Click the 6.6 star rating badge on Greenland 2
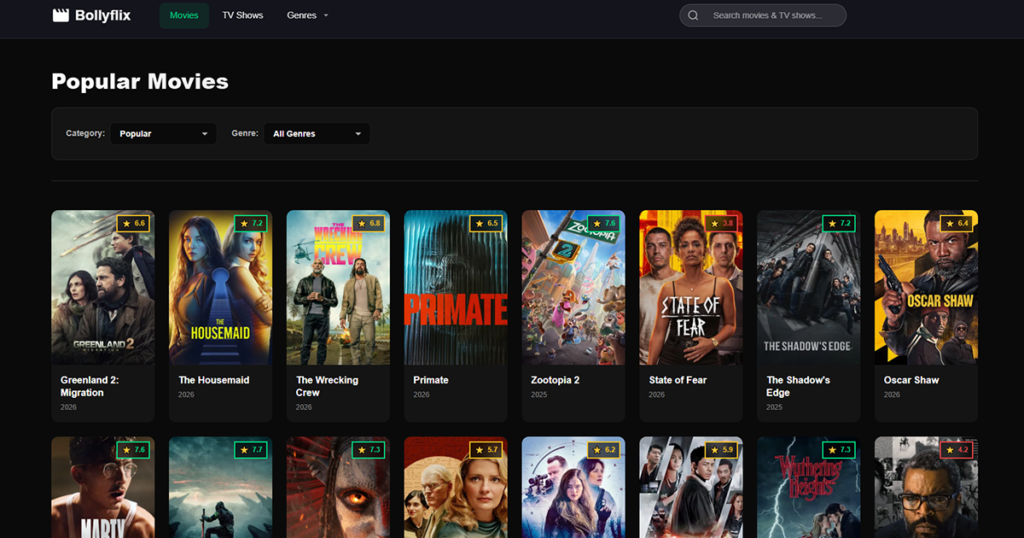The height and width of the screenshot is (538, 1024). 133,223
